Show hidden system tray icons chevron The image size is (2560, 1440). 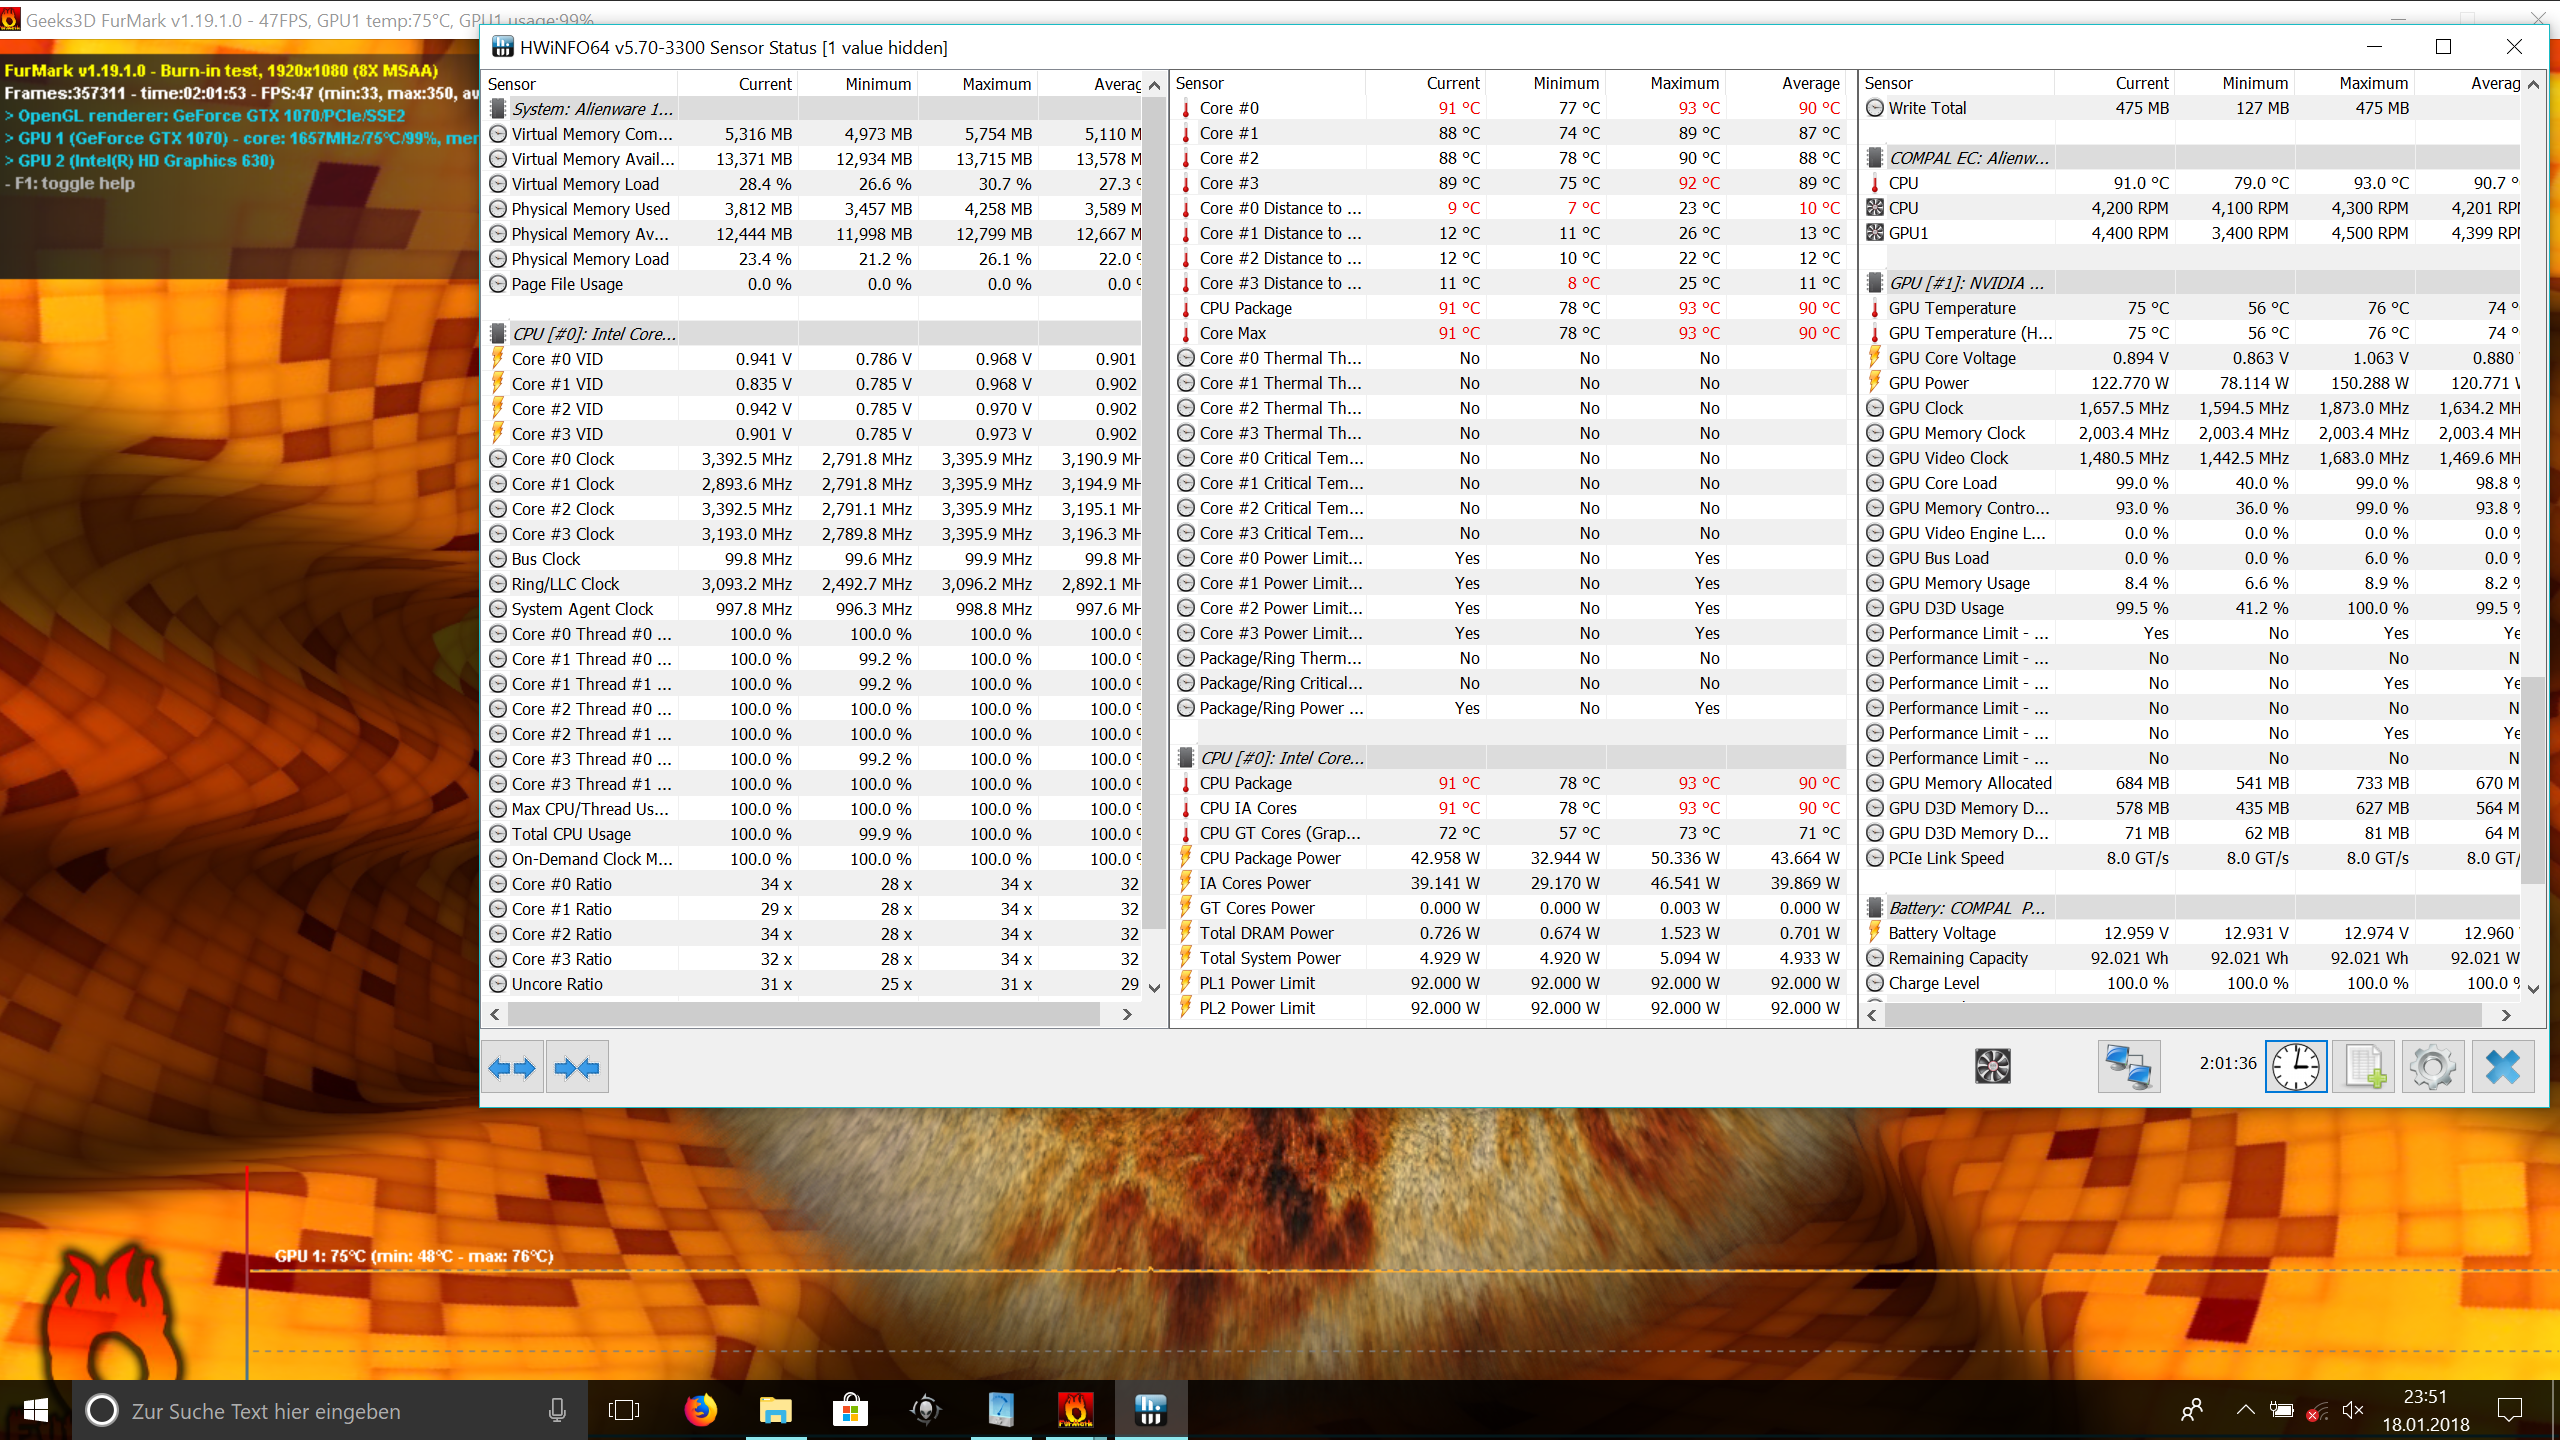(2245, 1410)
